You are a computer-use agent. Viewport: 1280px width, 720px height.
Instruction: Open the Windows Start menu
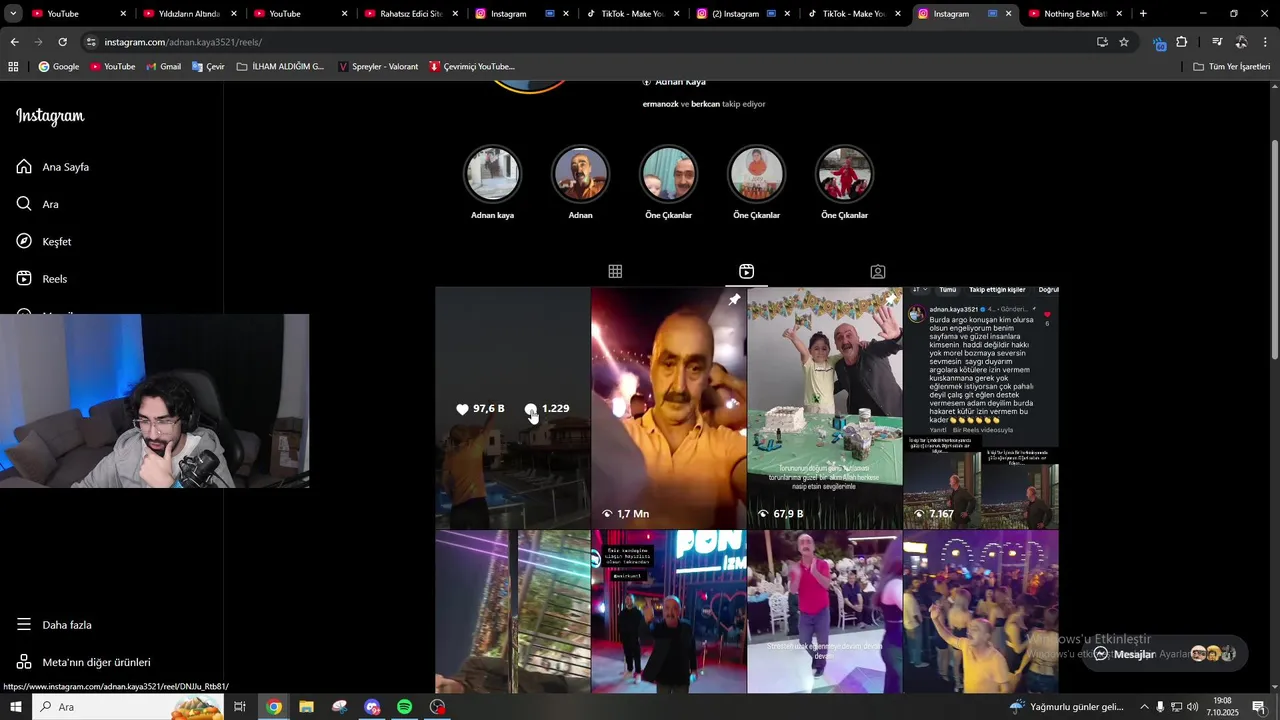tap(15, 707)
